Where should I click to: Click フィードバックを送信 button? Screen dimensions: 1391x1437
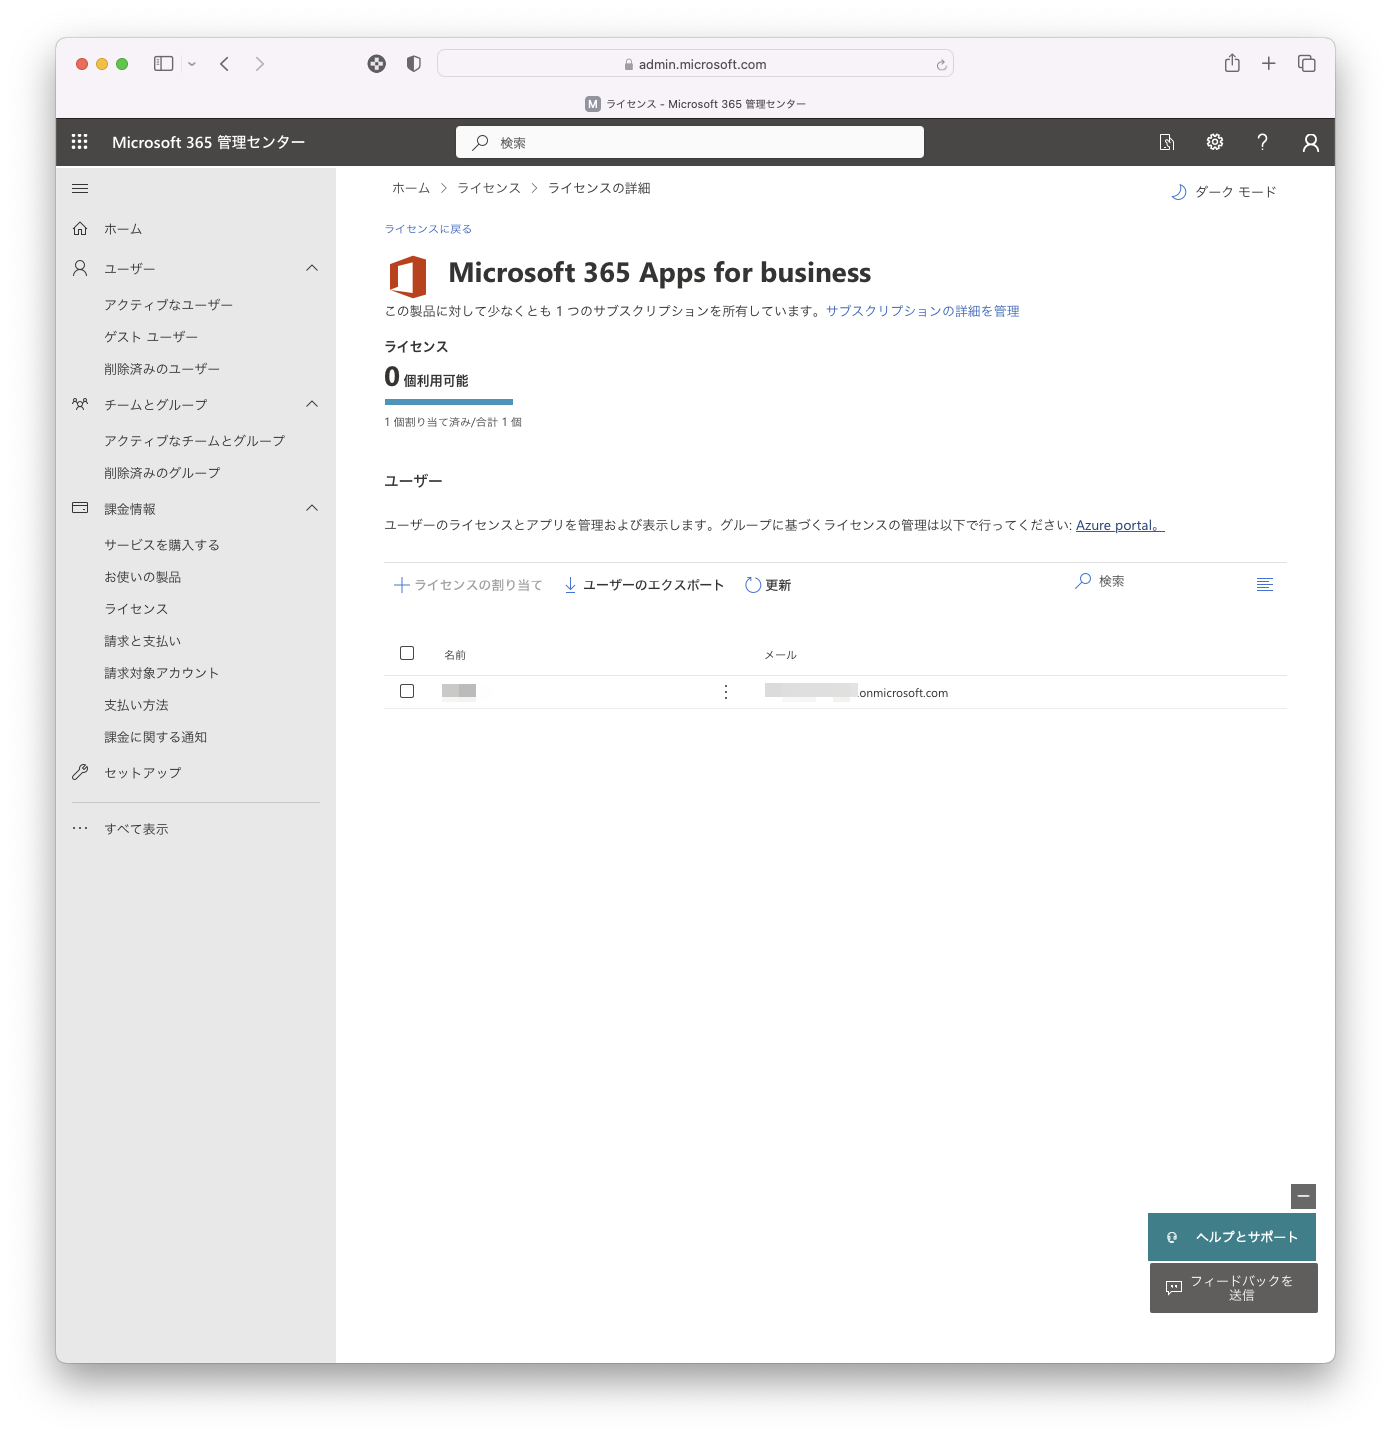coord(1234,1288)
